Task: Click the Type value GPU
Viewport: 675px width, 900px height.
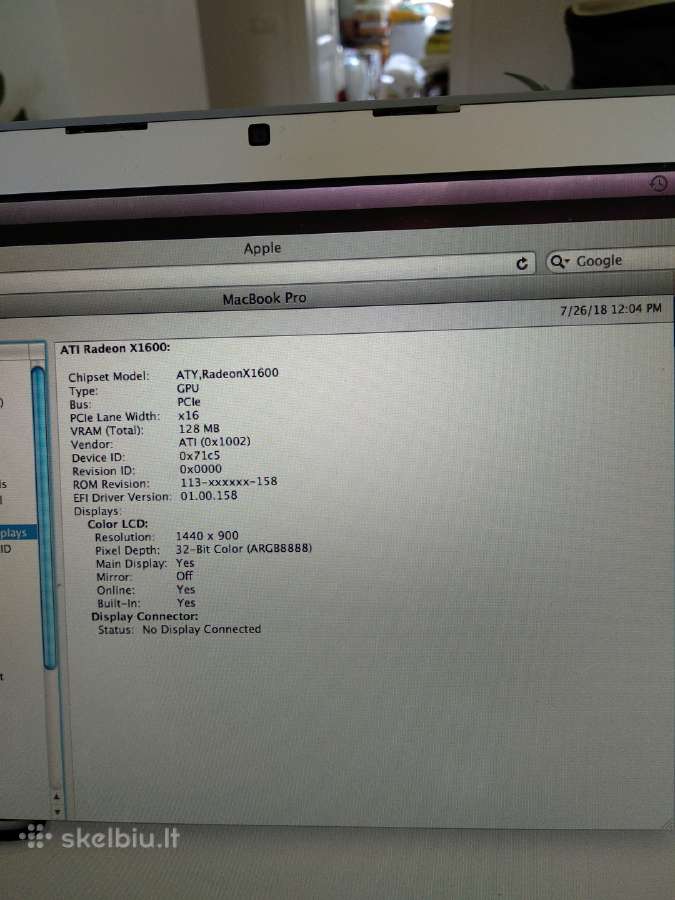Action: (188, 388)
